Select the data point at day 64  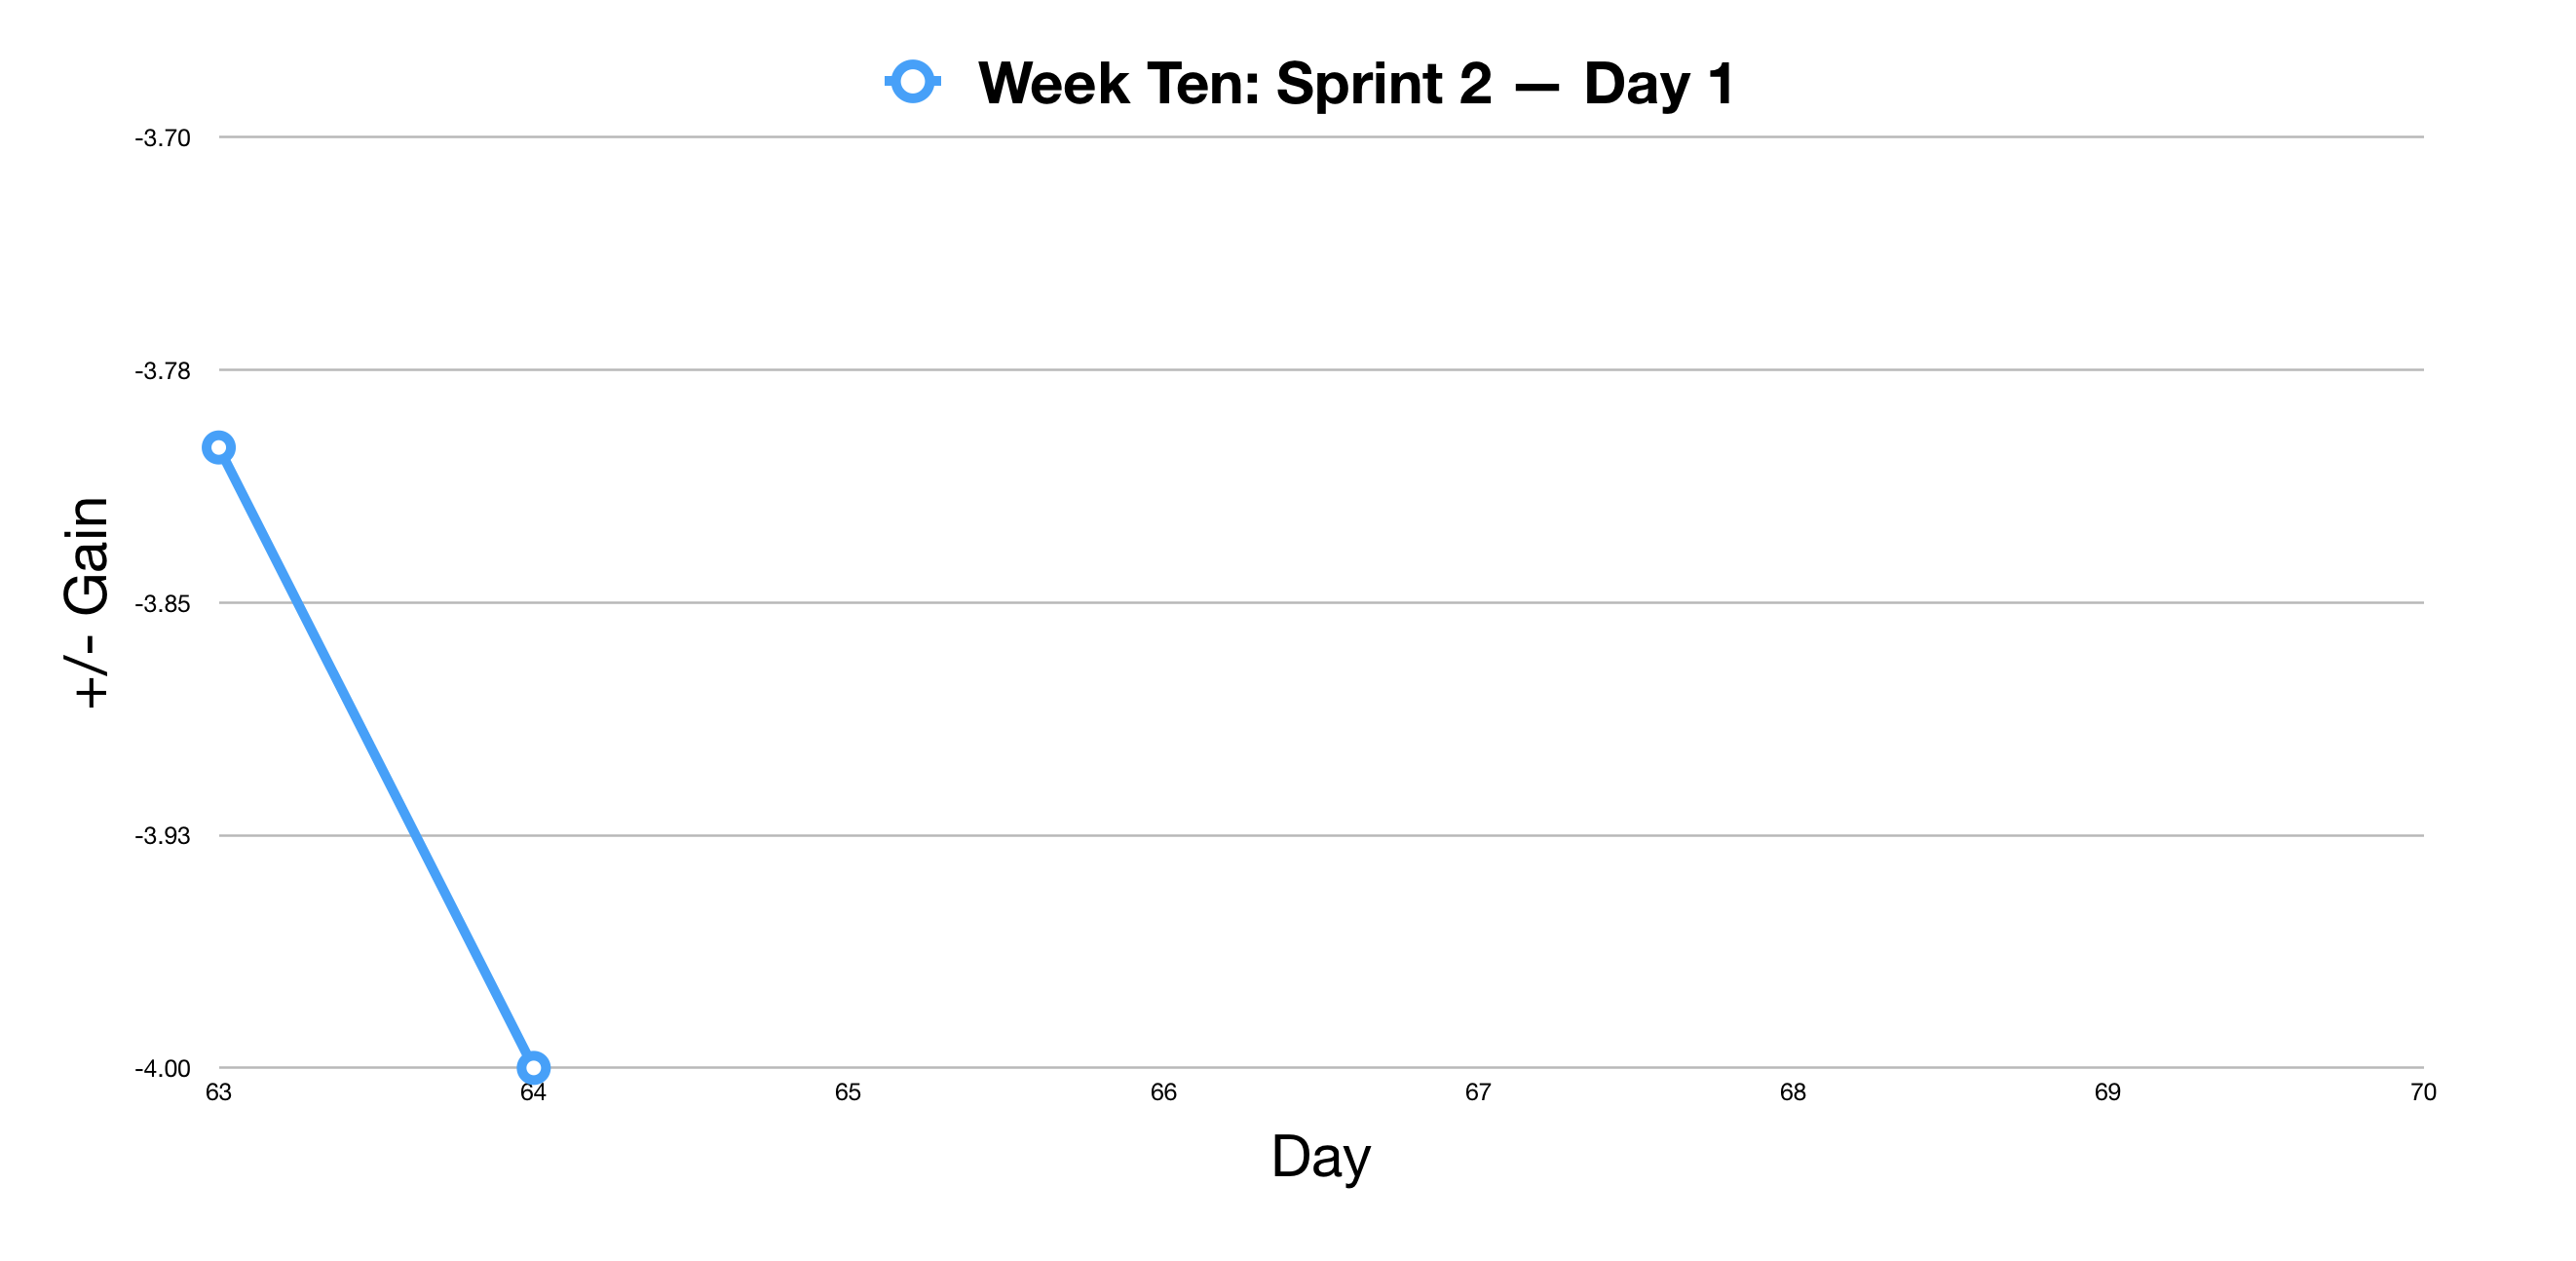coord(533,1067)
